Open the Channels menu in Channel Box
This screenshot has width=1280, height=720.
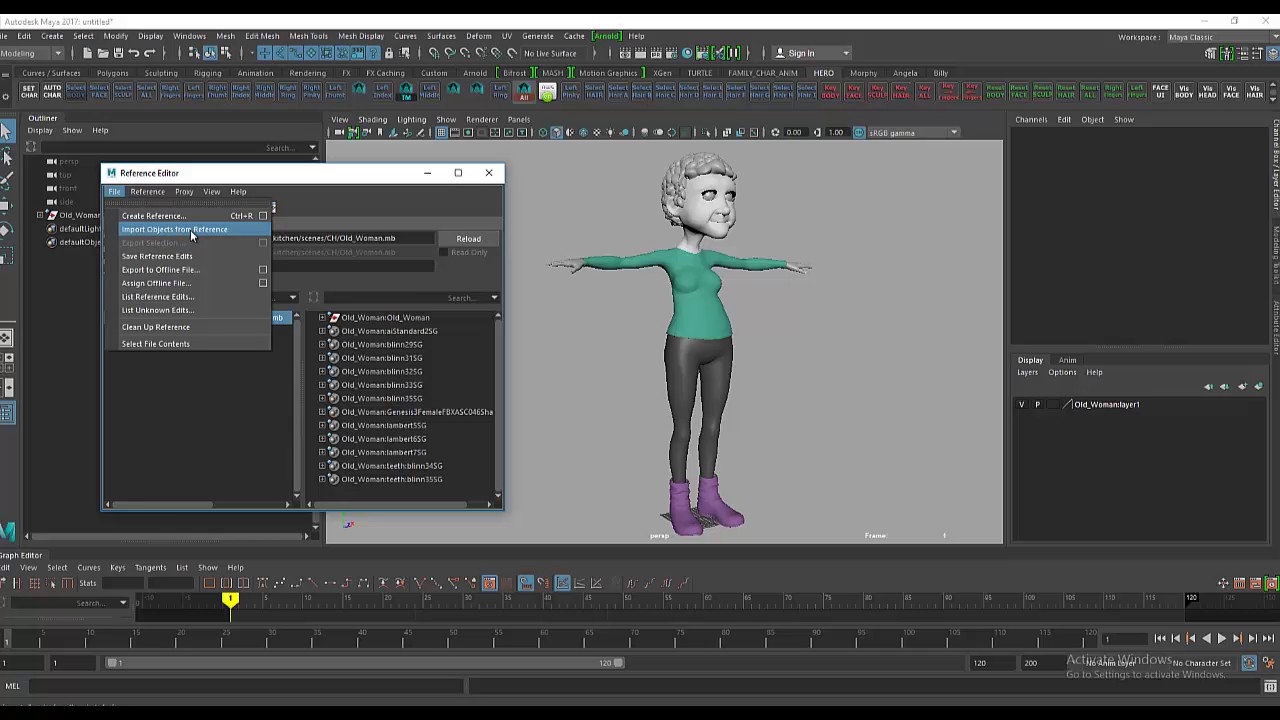[1031, 119]
